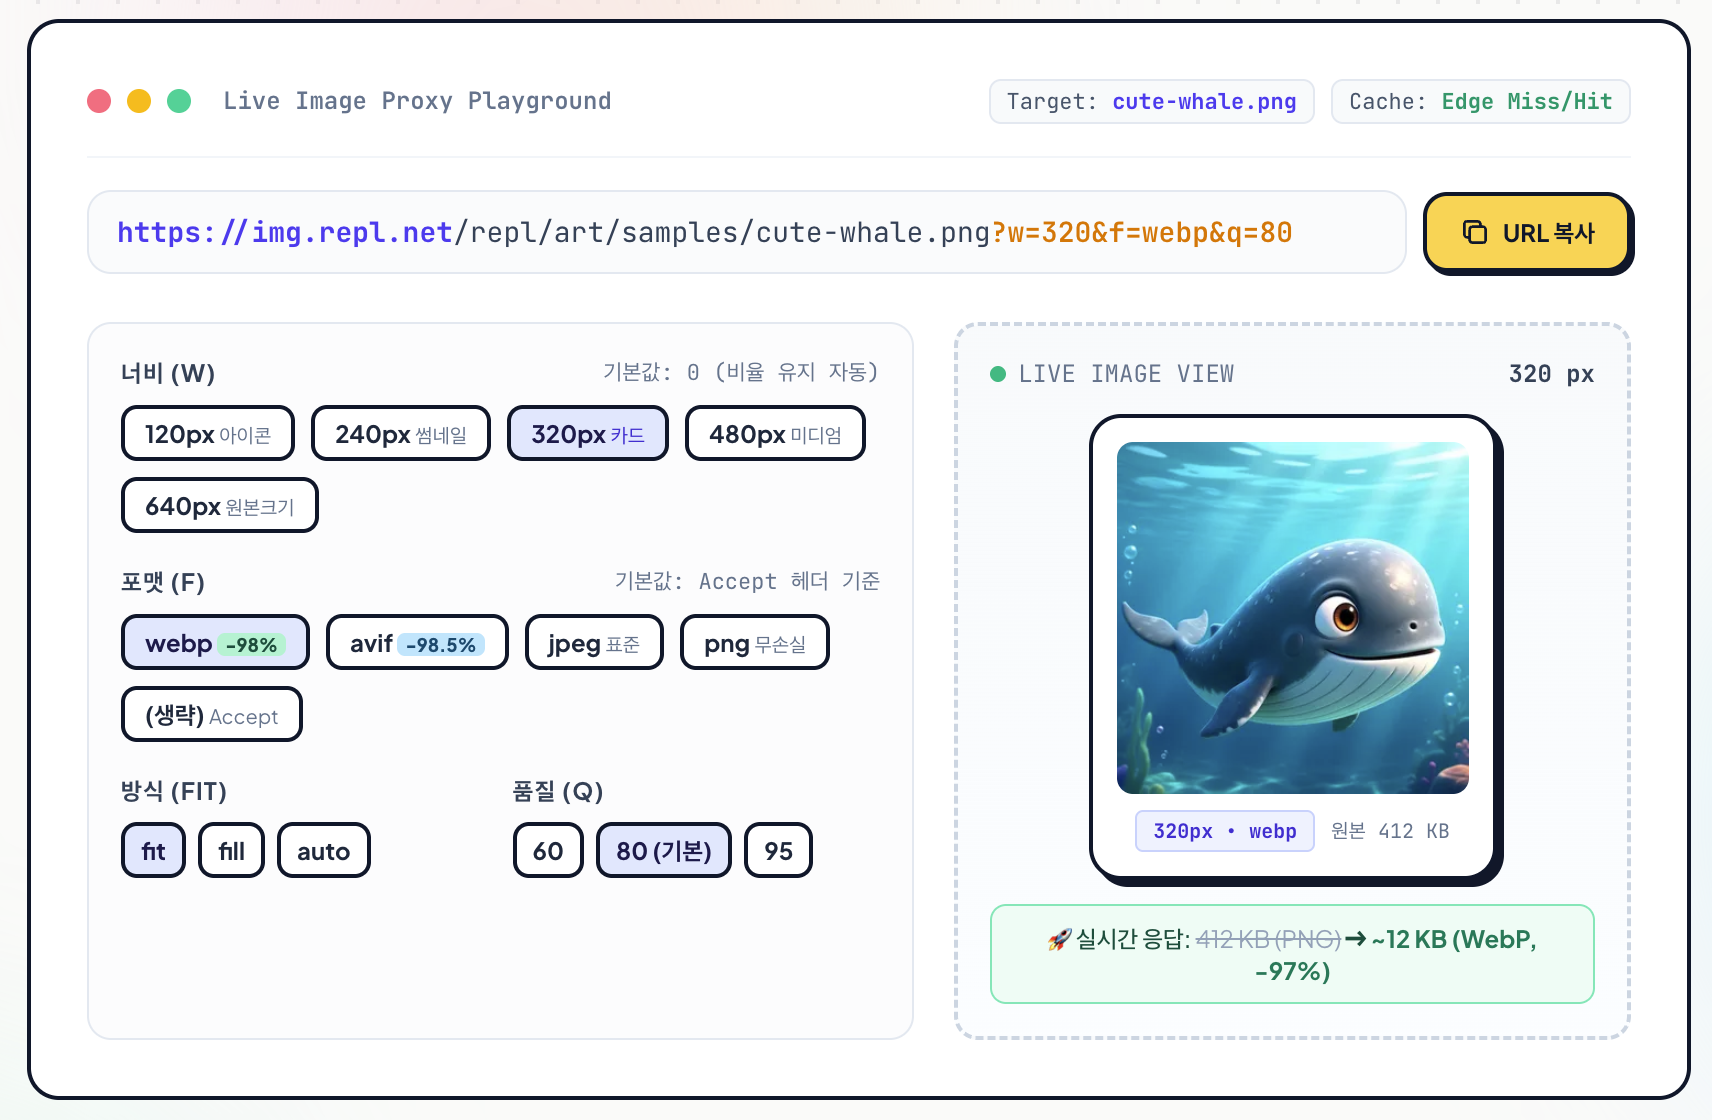Click the 실시간 응답 result banner
This screenshot has height=1120, width=1712.
click(1292, 954)
